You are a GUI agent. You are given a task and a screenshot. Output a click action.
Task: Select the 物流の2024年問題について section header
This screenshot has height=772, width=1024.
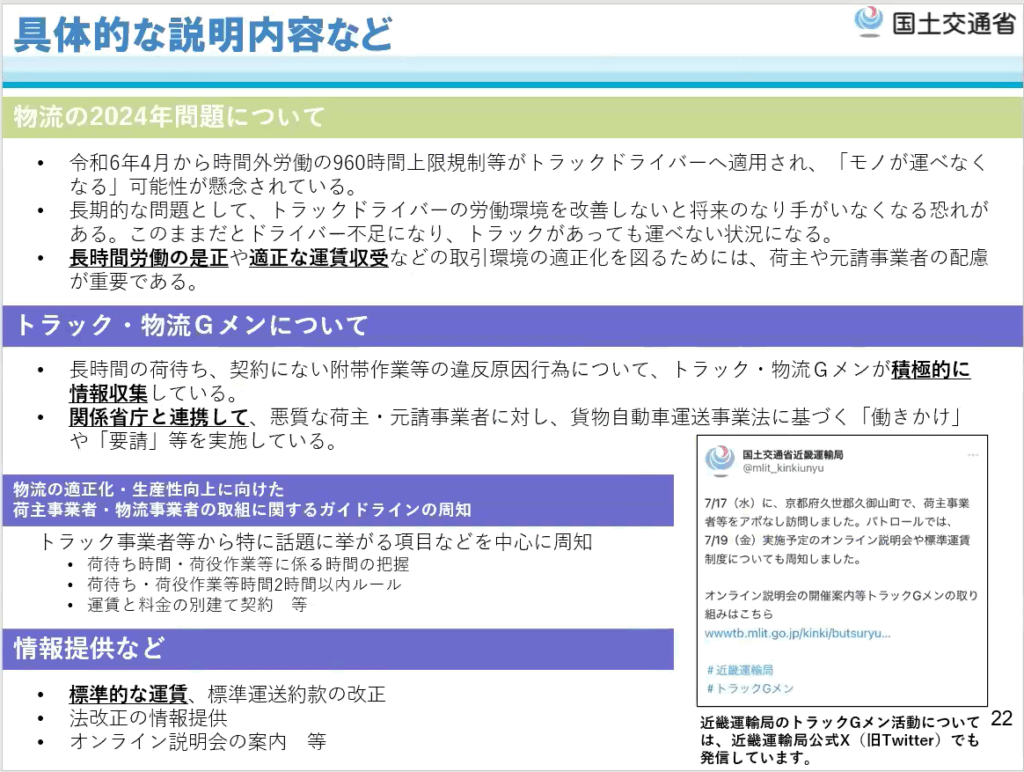pos(170,117)
